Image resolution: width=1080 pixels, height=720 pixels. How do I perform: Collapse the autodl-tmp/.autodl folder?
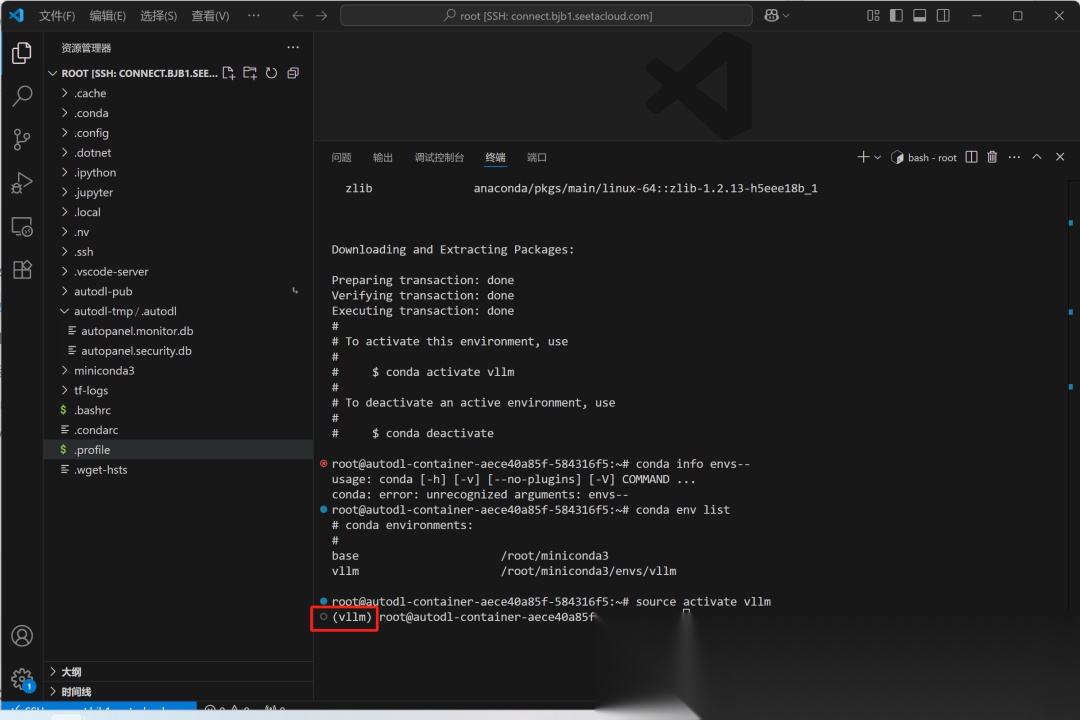(x=178, y=311)
